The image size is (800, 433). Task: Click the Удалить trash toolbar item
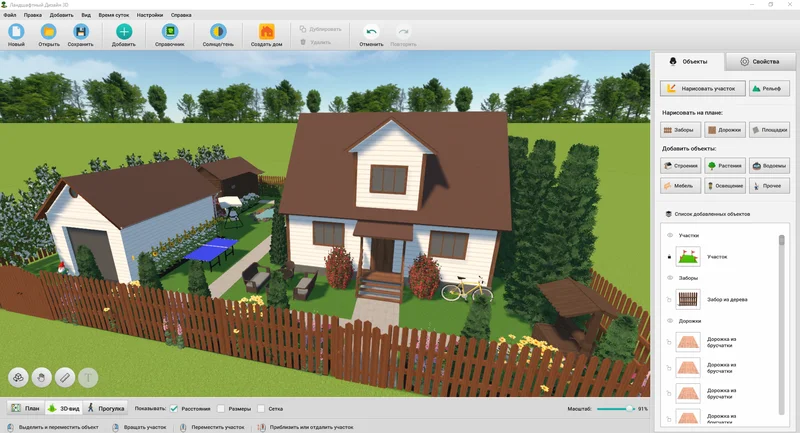tap(316, 42)
